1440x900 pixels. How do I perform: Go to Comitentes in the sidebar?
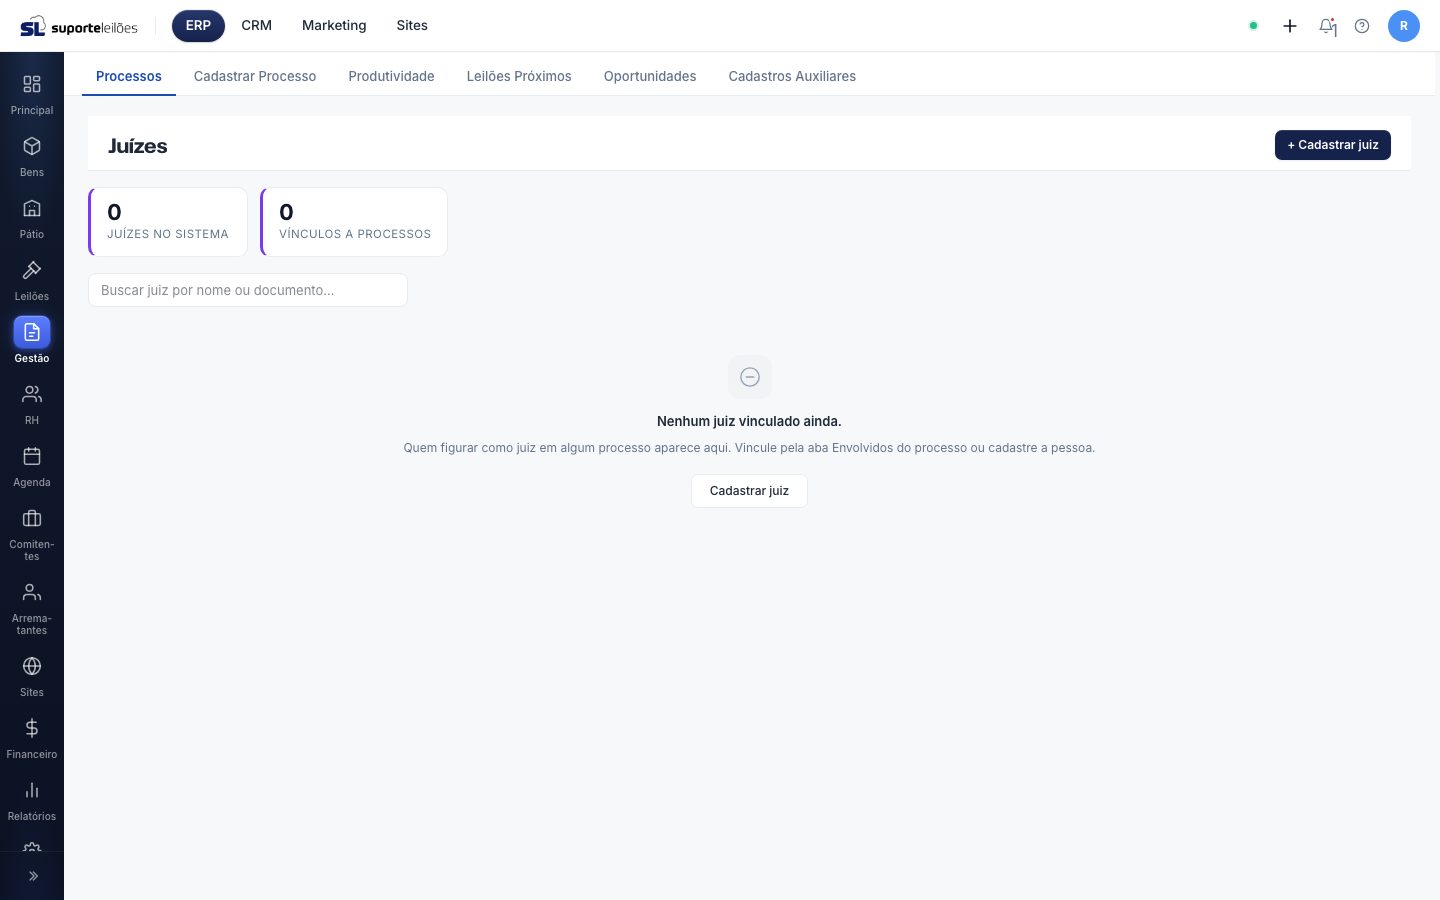[x=32, y=535]
